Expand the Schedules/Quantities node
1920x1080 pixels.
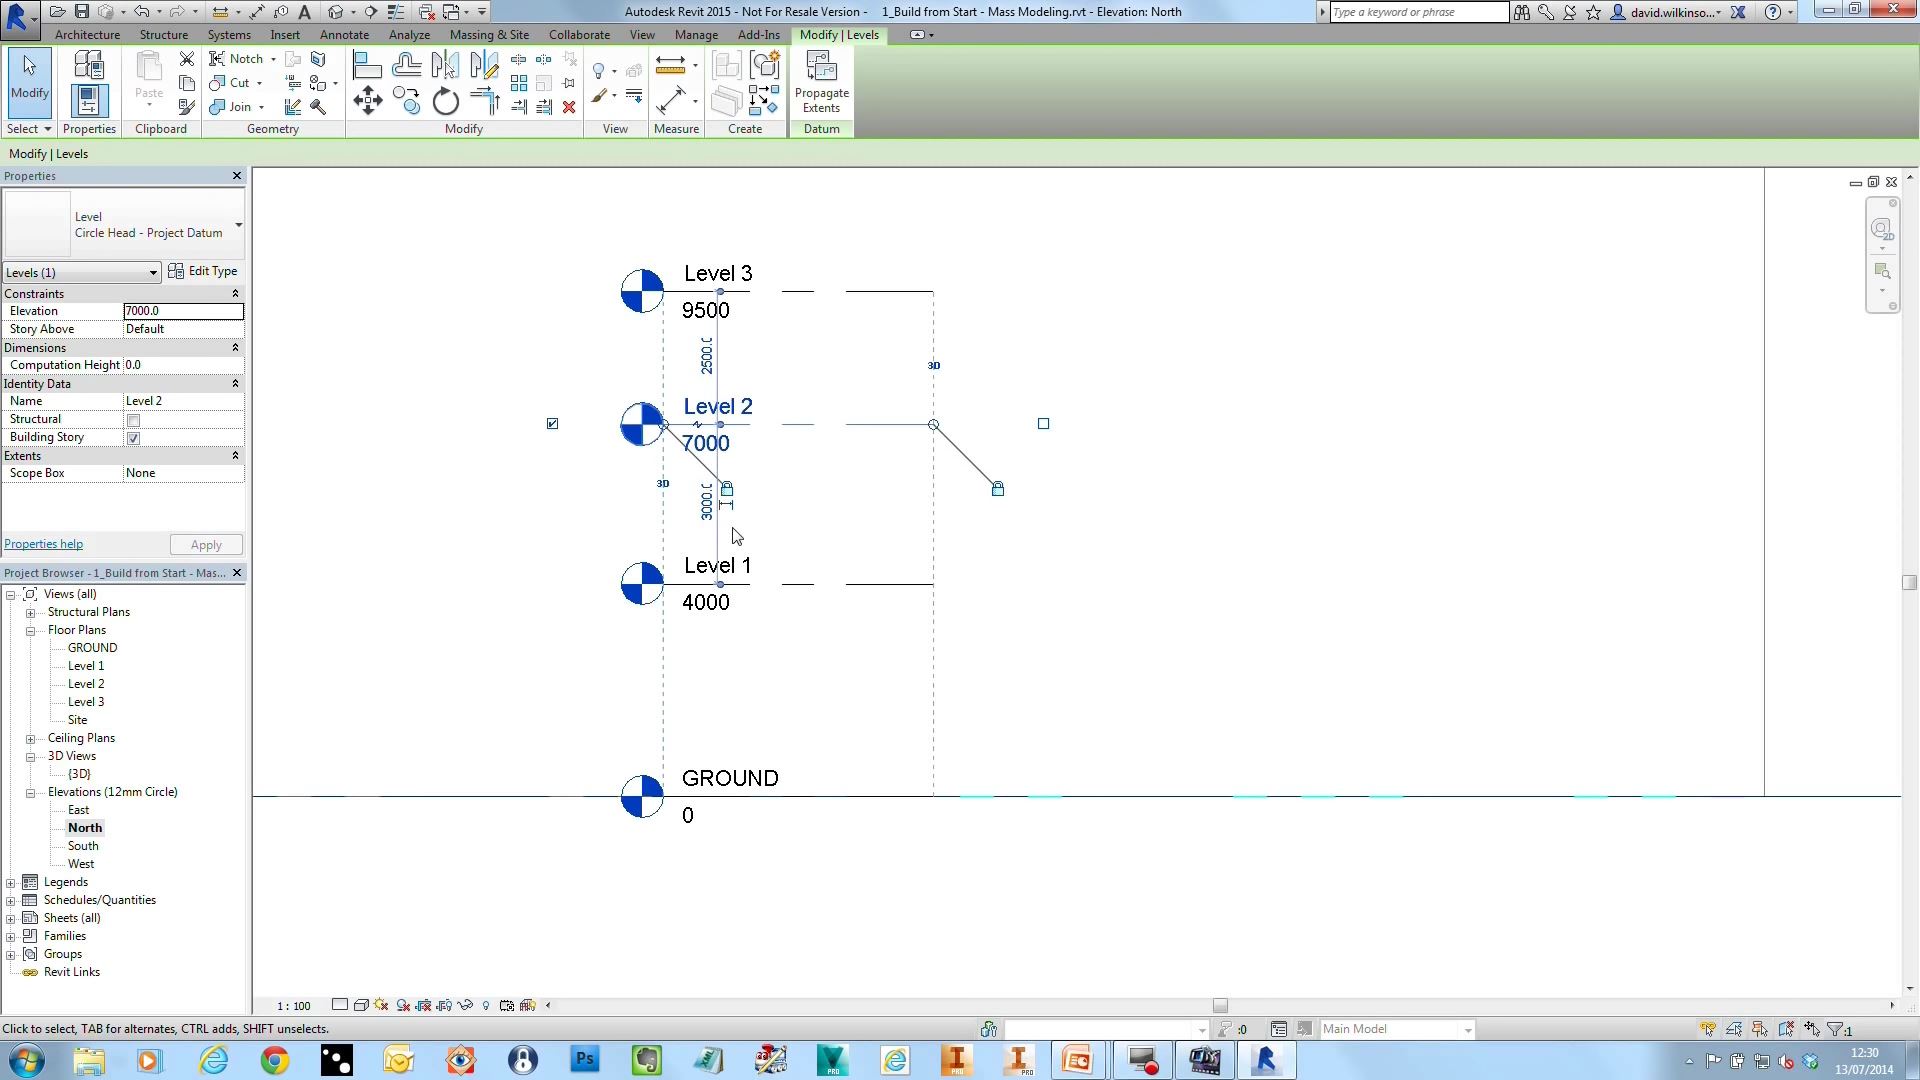click(x=11, y=900)
